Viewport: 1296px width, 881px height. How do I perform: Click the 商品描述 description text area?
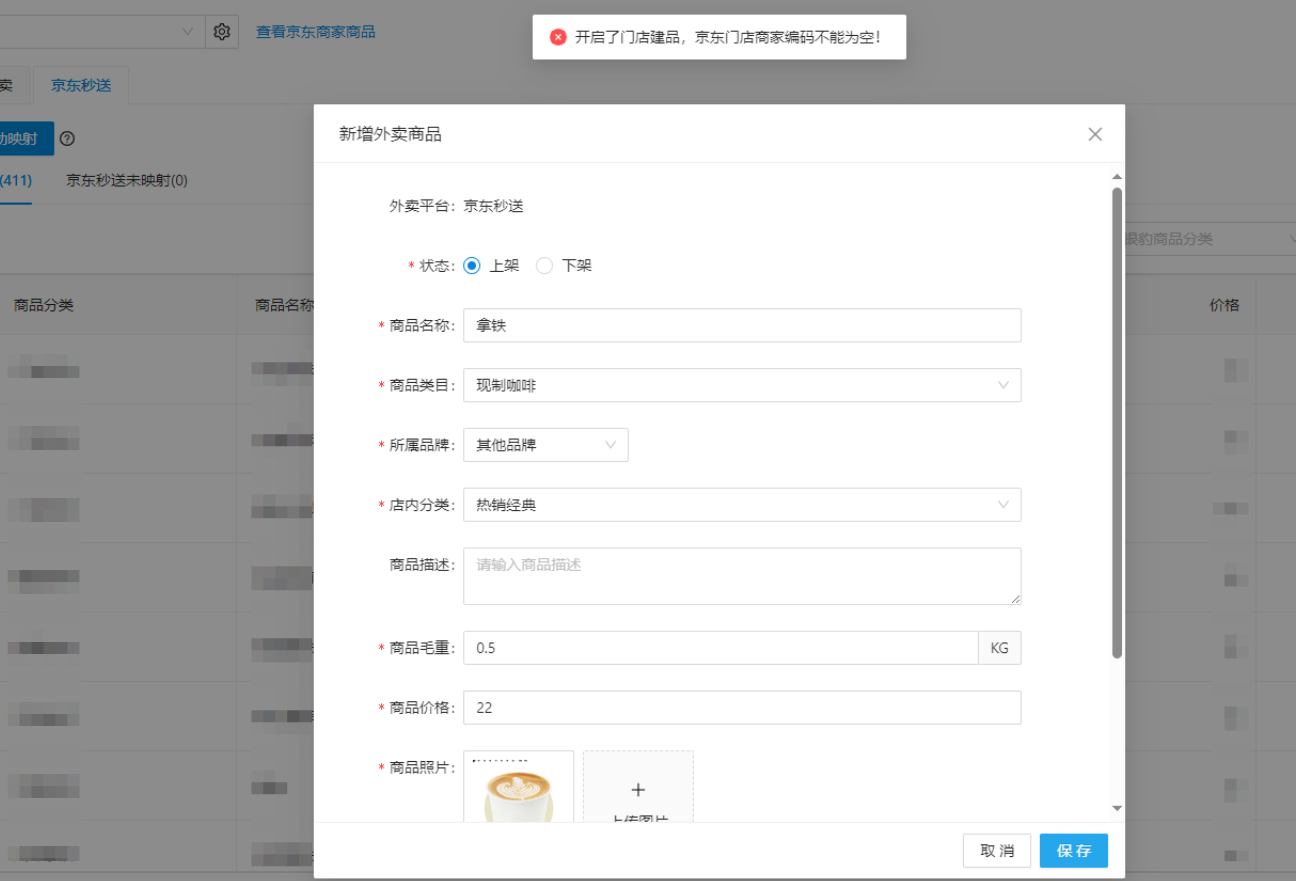(742, 576)
